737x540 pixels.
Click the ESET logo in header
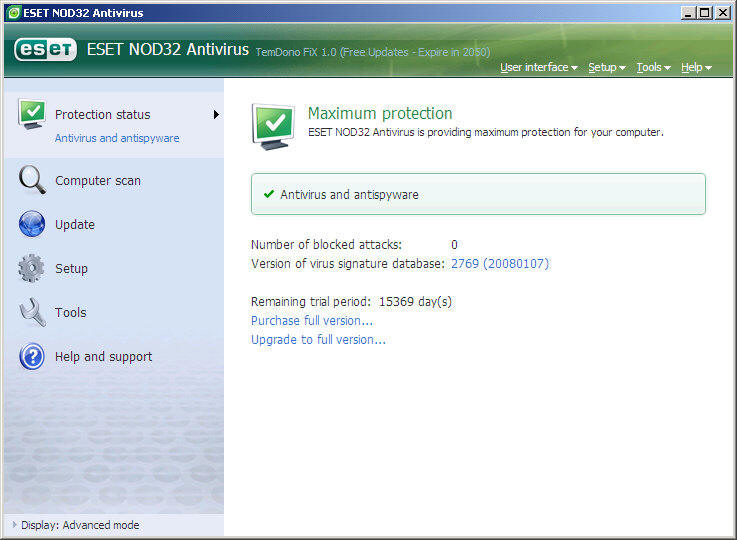pos(46,50)
